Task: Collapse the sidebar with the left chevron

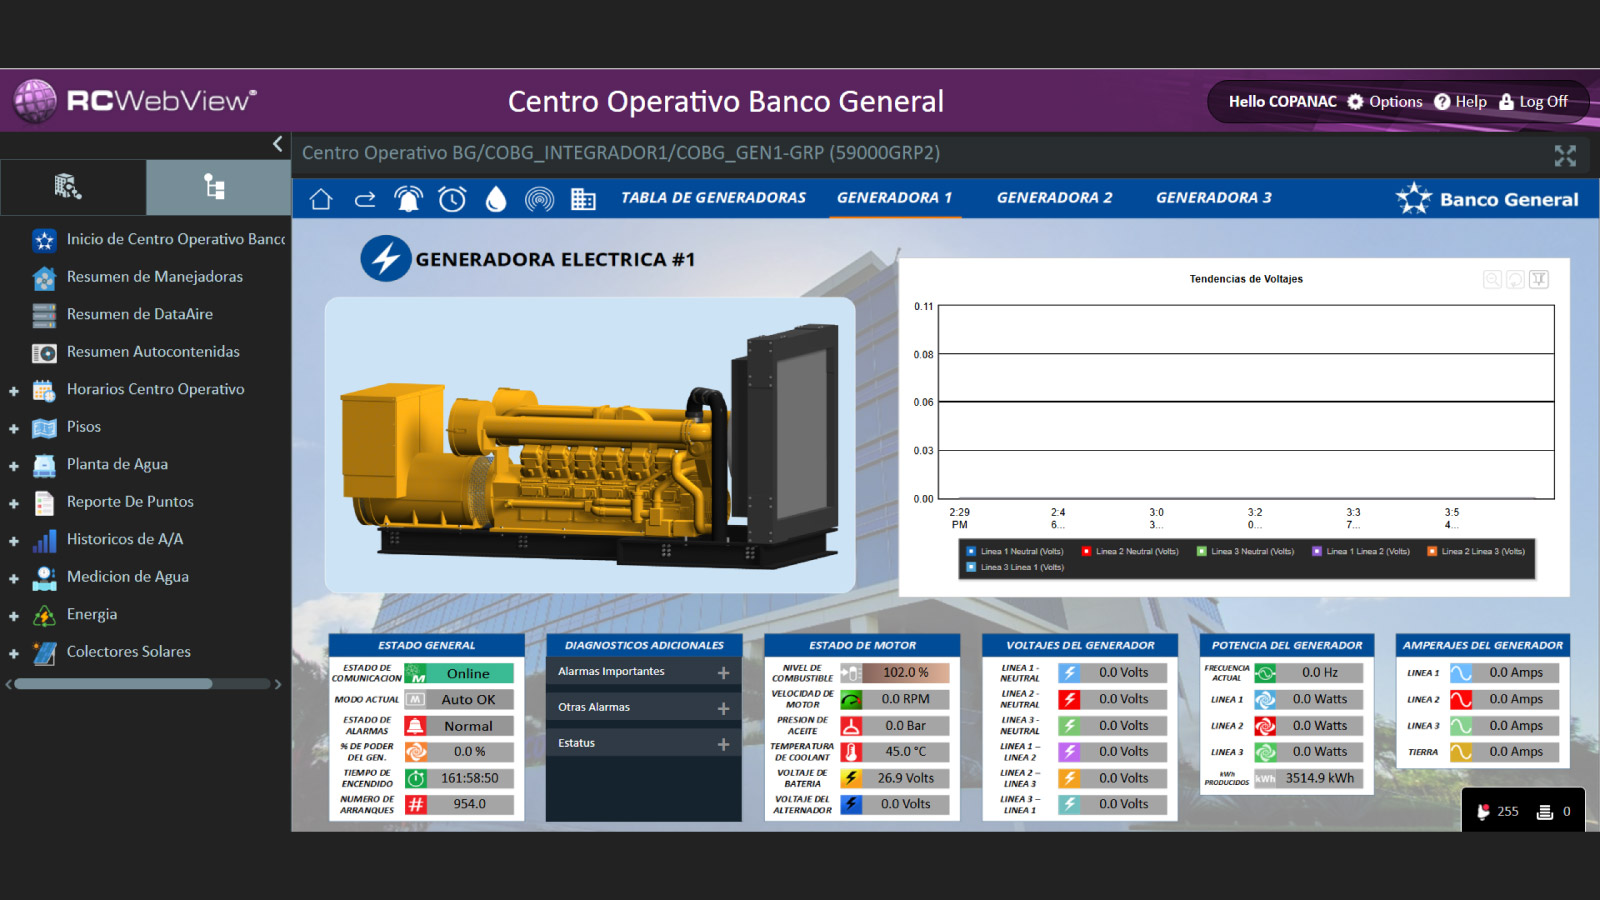Action: coord(278,144)
